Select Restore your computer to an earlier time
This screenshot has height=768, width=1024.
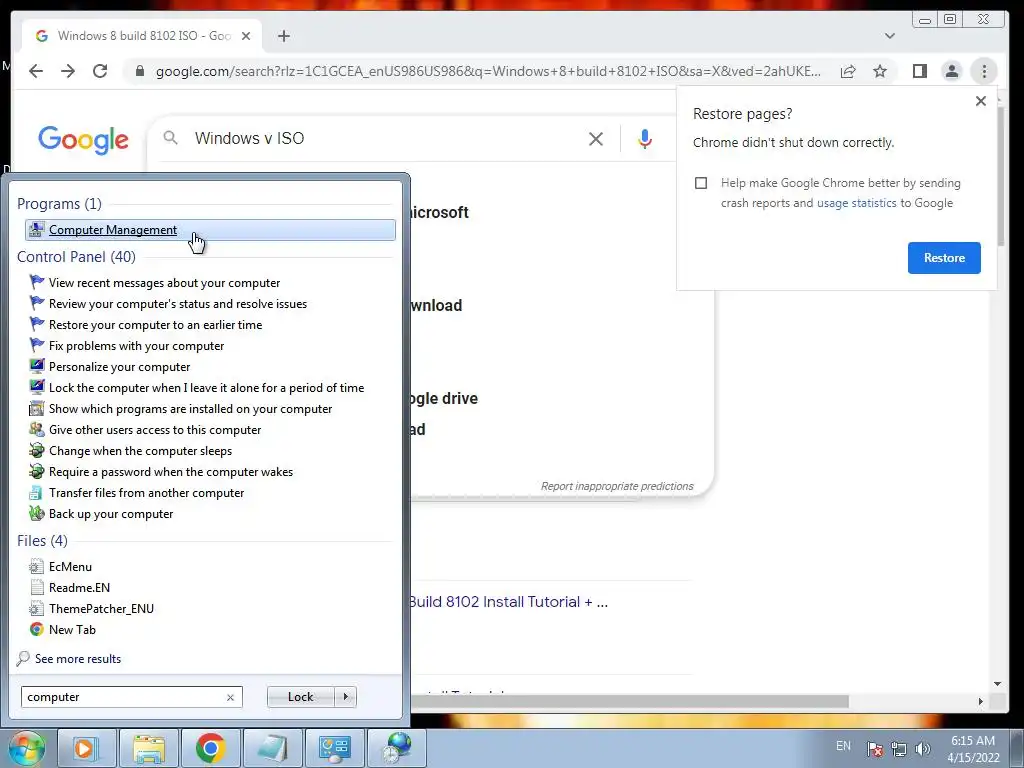click(x=155, y=325)
